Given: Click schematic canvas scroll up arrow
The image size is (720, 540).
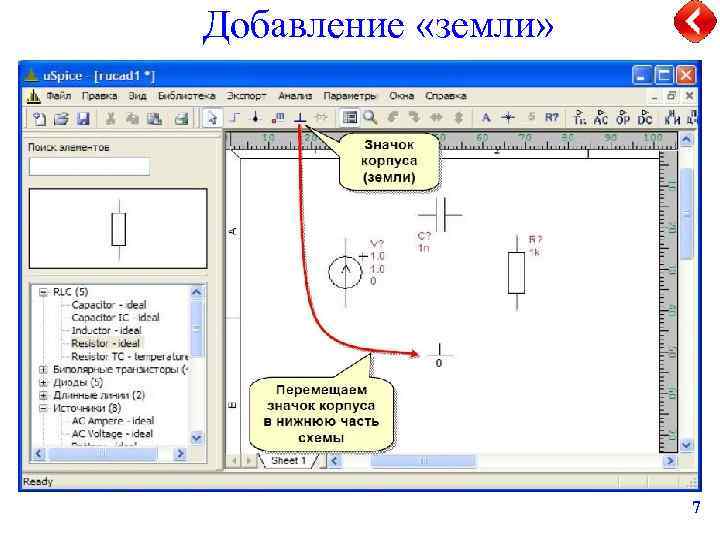Looking at the screenshot, I should pos(686,139).
